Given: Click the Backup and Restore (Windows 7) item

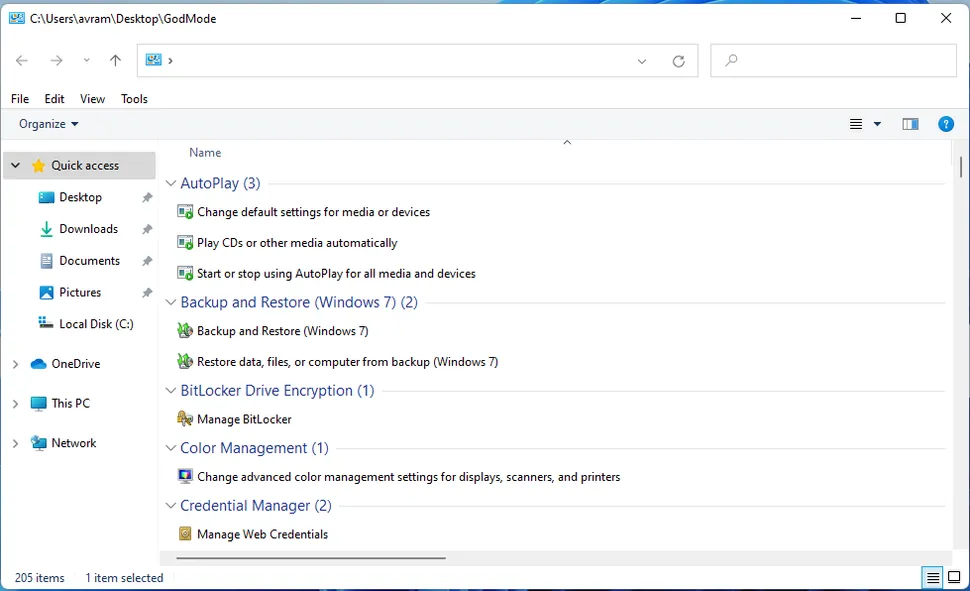Looking at the screenshot, I should click(x=283, y=331).
